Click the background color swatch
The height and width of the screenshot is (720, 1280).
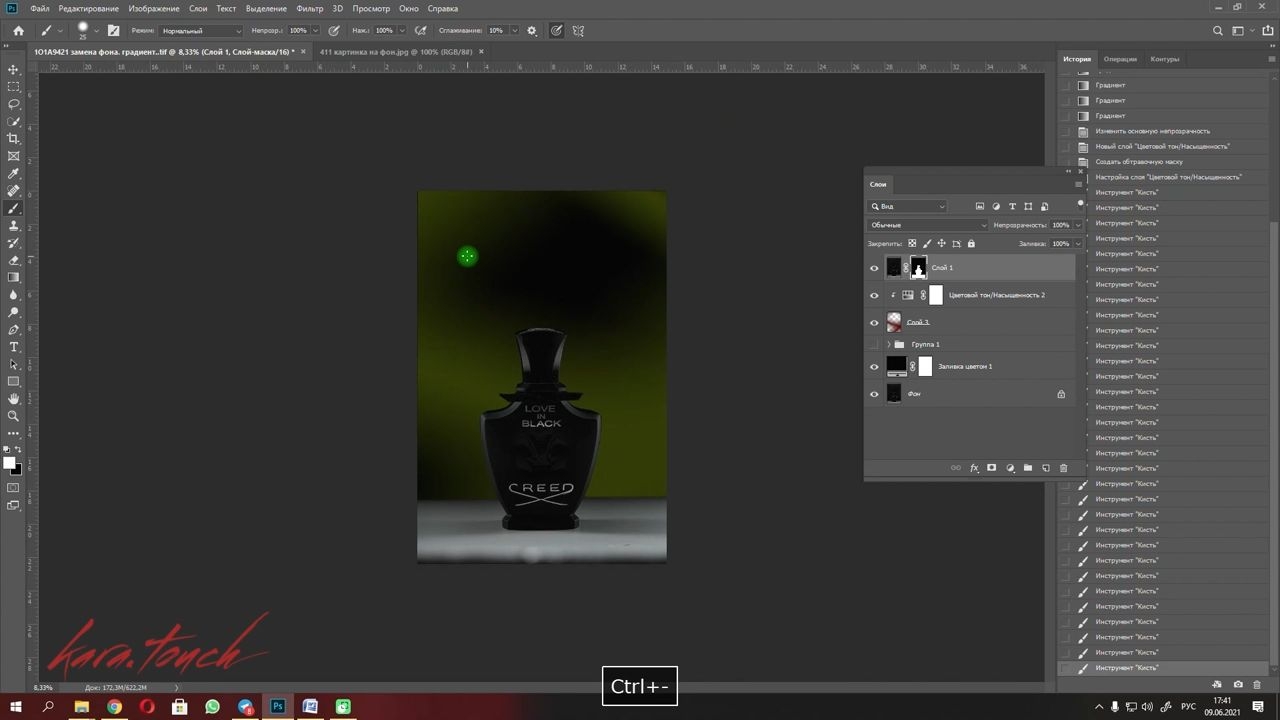tap(17, 469)
